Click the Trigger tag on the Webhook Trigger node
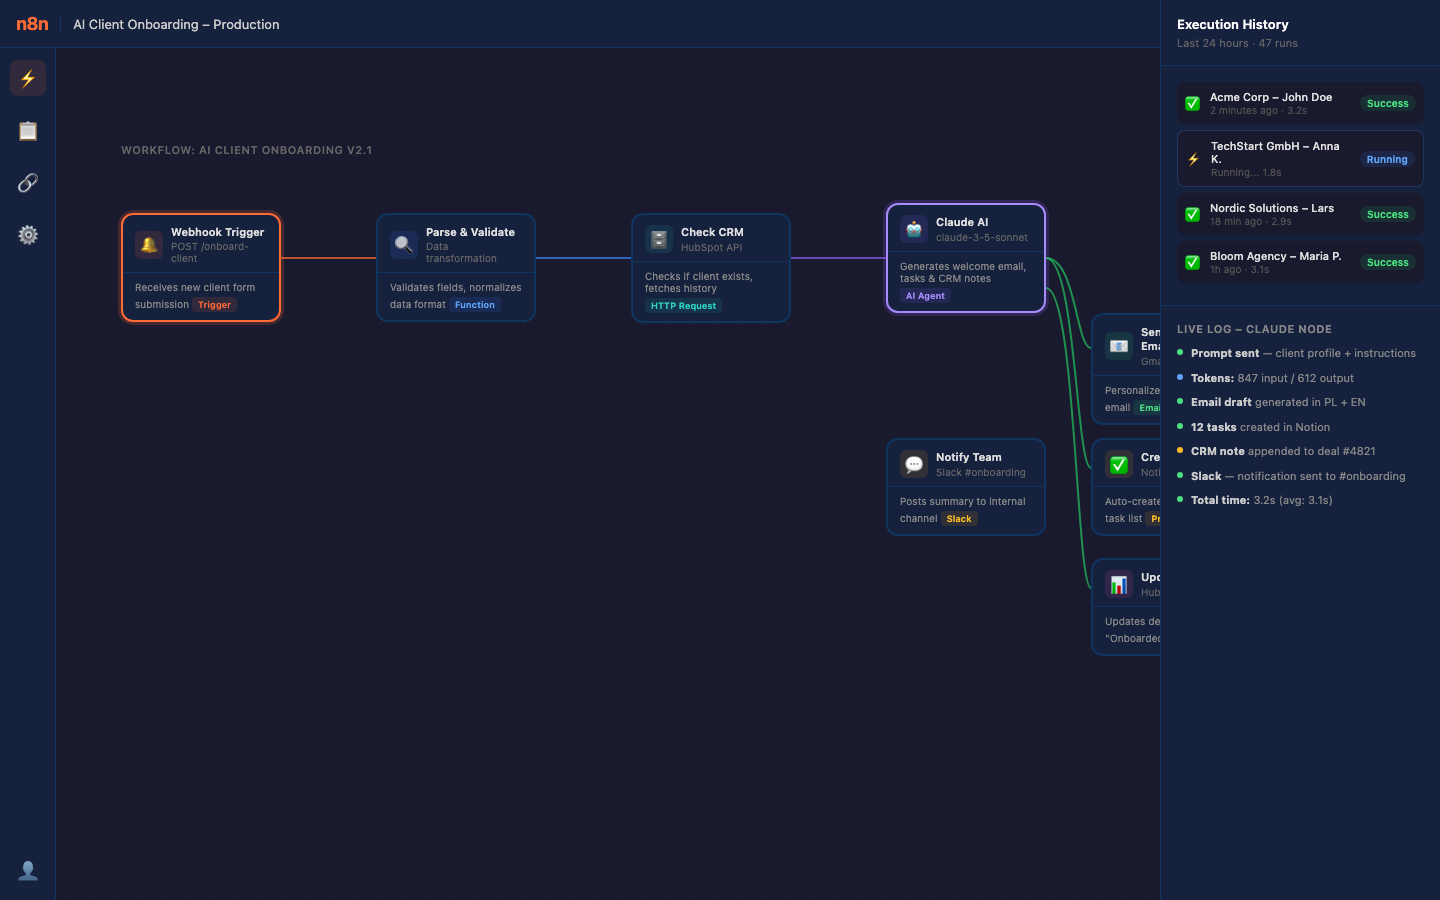 pos(214,305)
